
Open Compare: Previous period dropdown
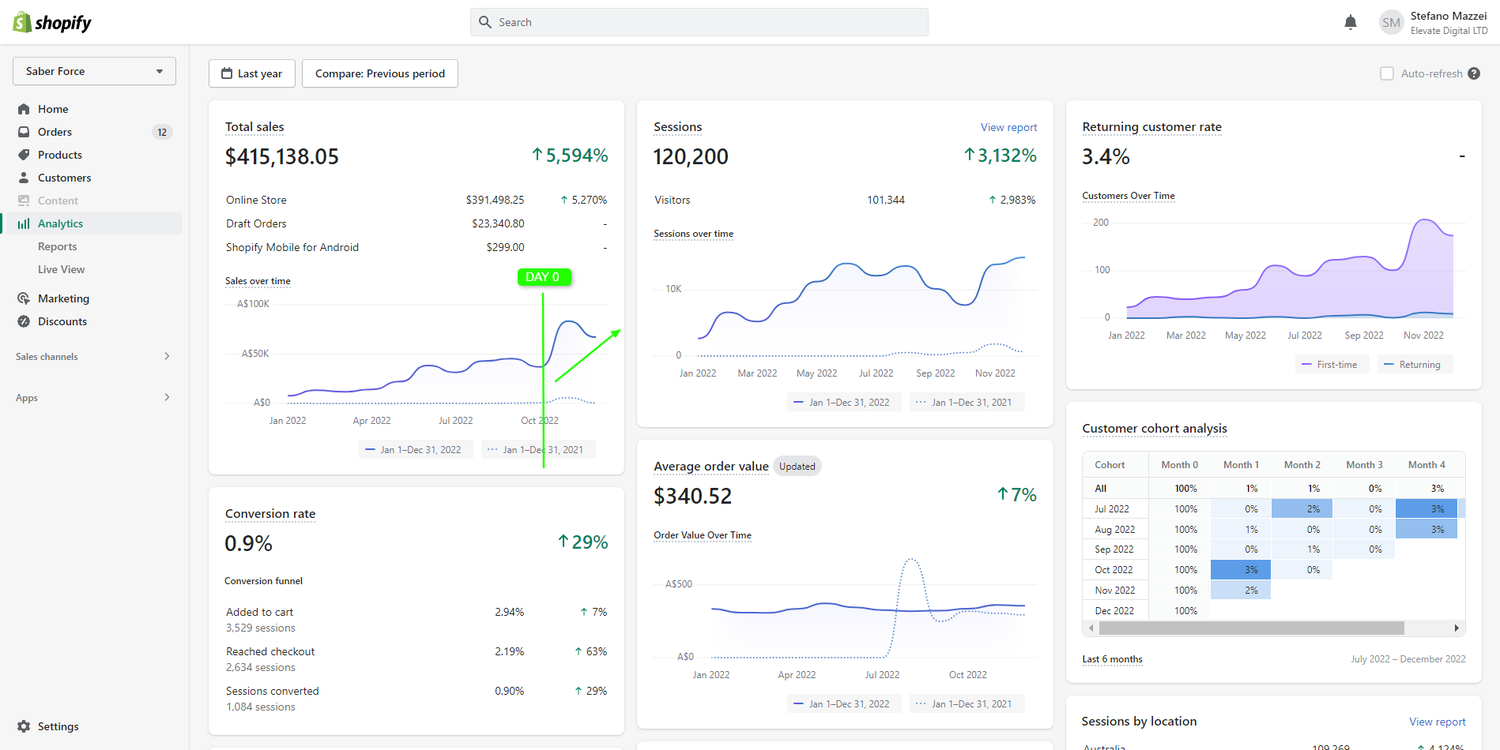pyautogui.click(x=380, y=73)
